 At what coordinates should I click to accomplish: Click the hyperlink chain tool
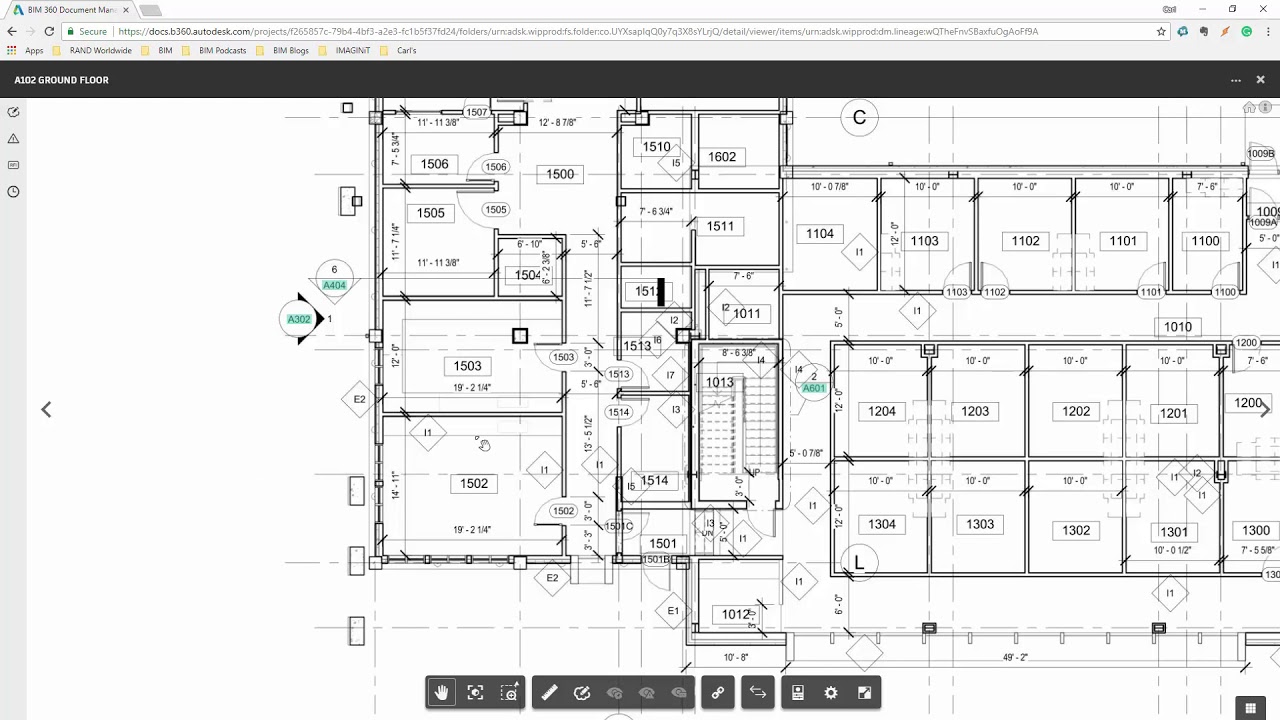pyautogui.click(x=718, y=693)
